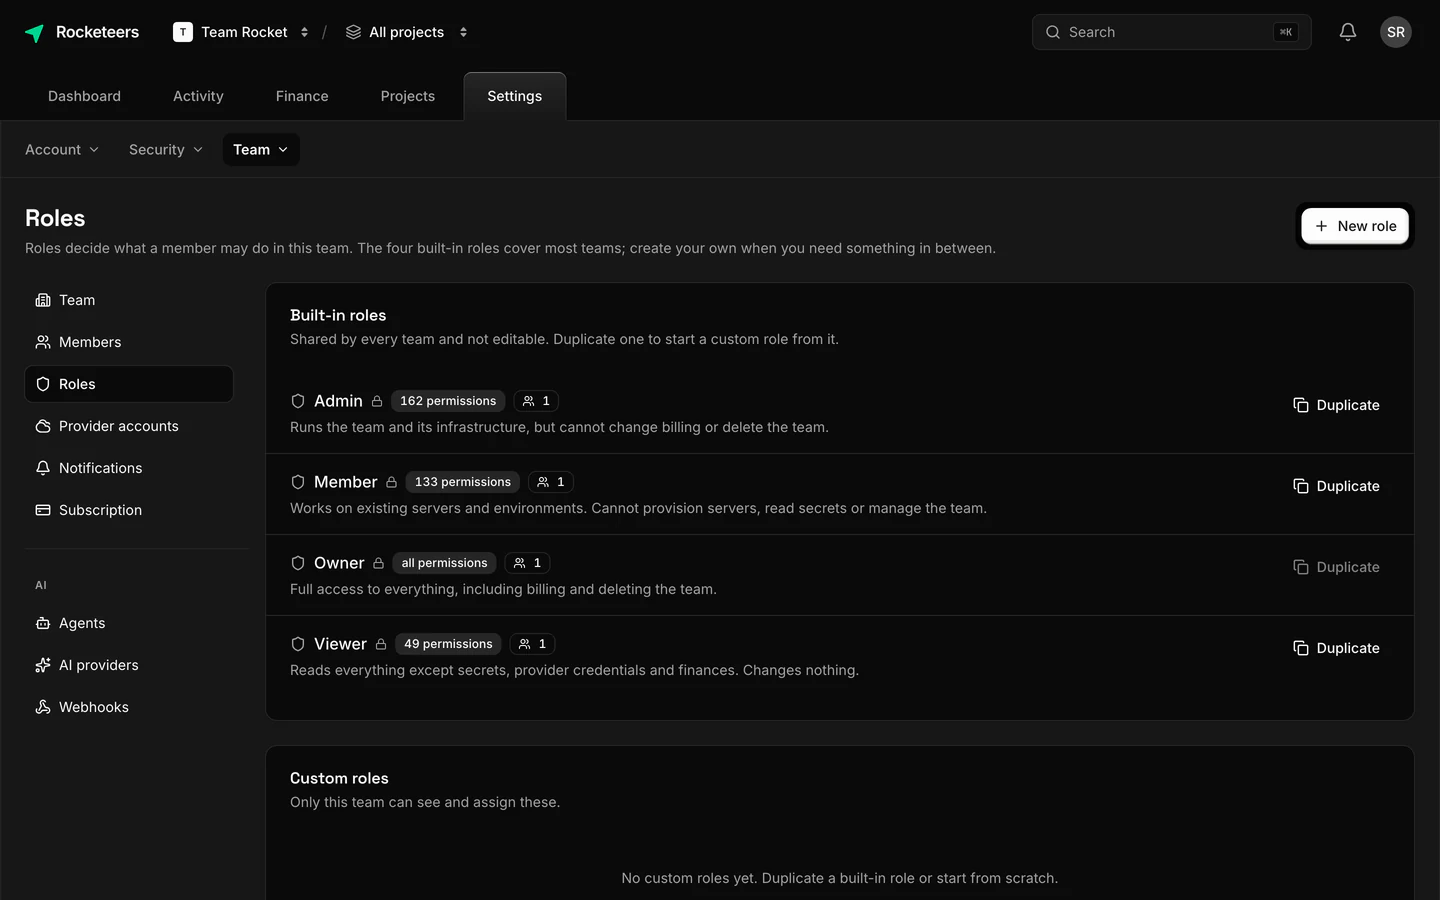Switch to the Activity tab

tap(198, 96)
